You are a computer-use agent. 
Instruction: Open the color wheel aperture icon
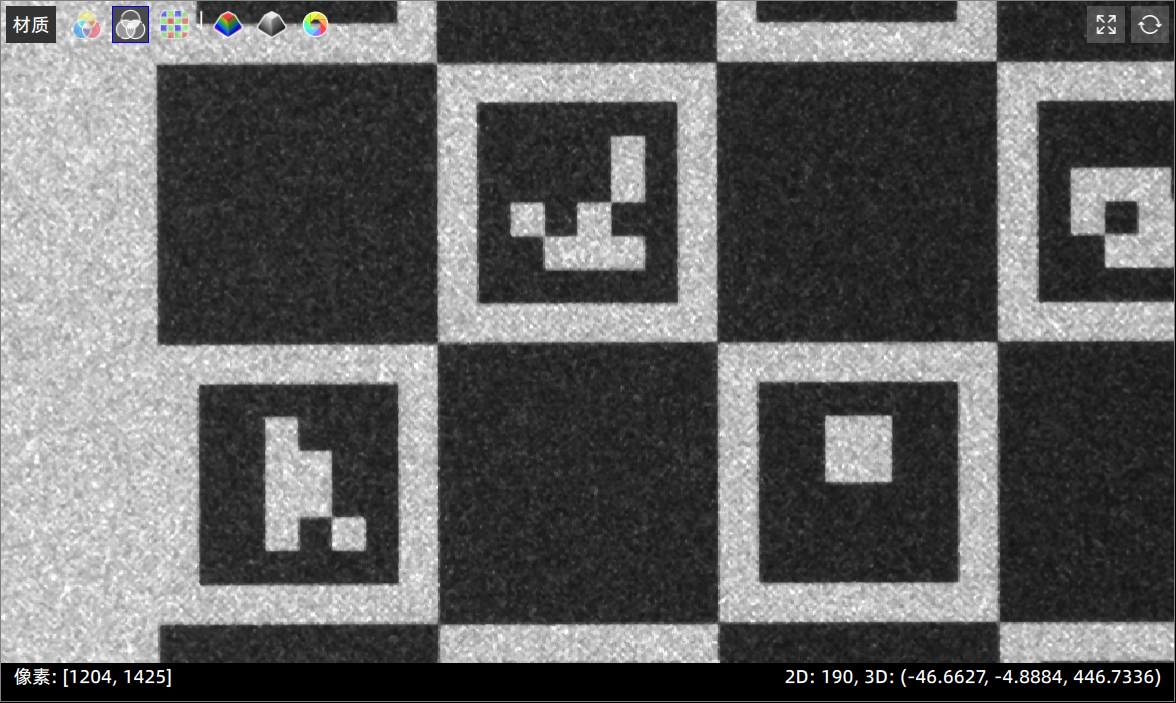(315, 25)
